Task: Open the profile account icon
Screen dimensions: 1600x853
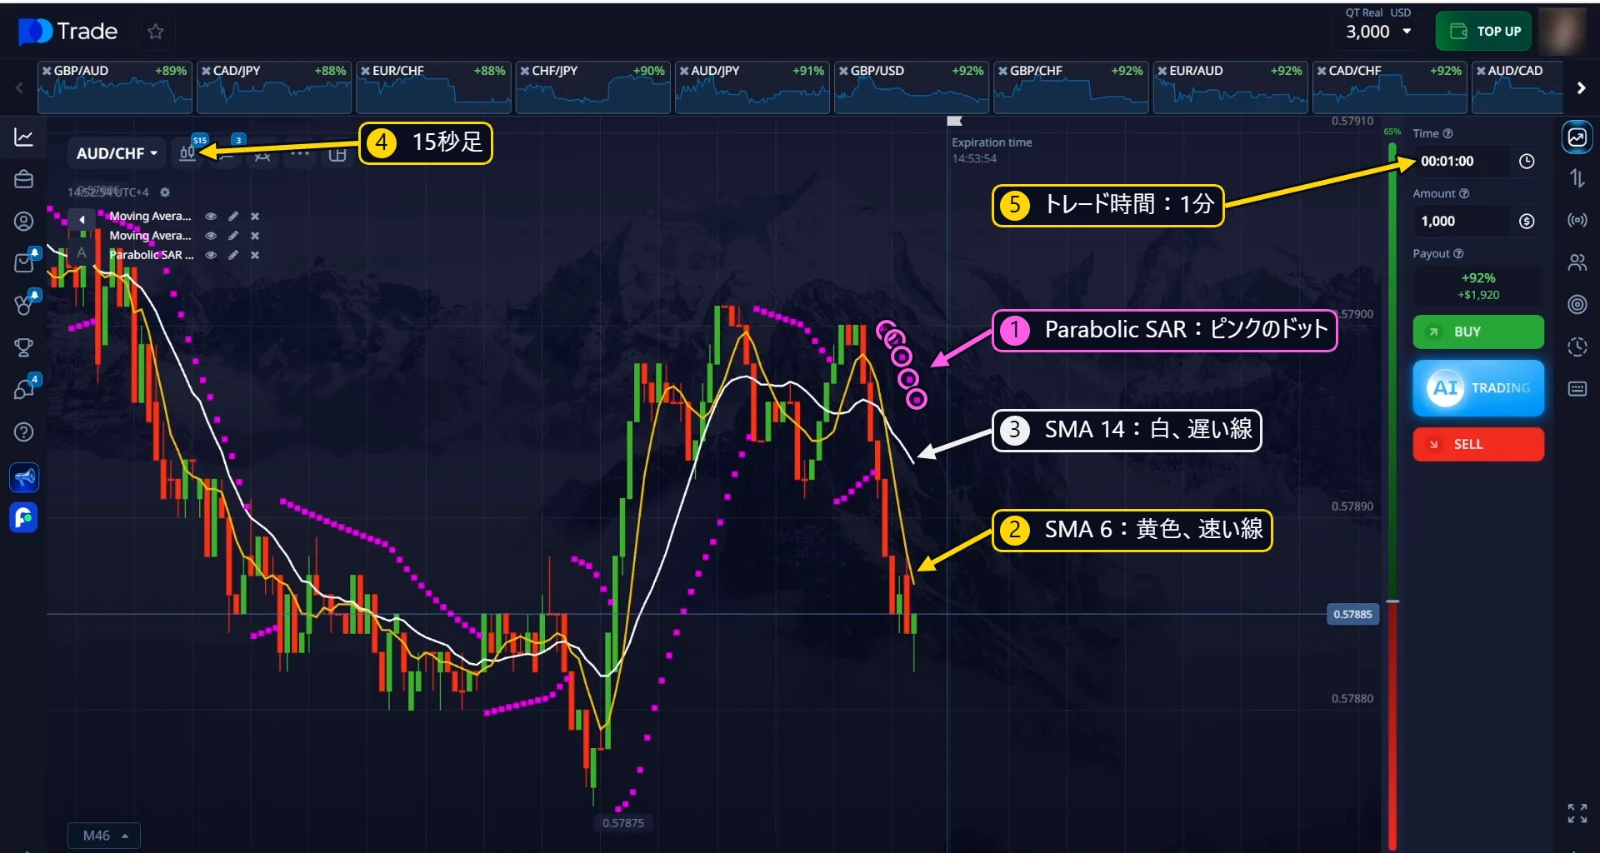Action: (x=24, y=221)
